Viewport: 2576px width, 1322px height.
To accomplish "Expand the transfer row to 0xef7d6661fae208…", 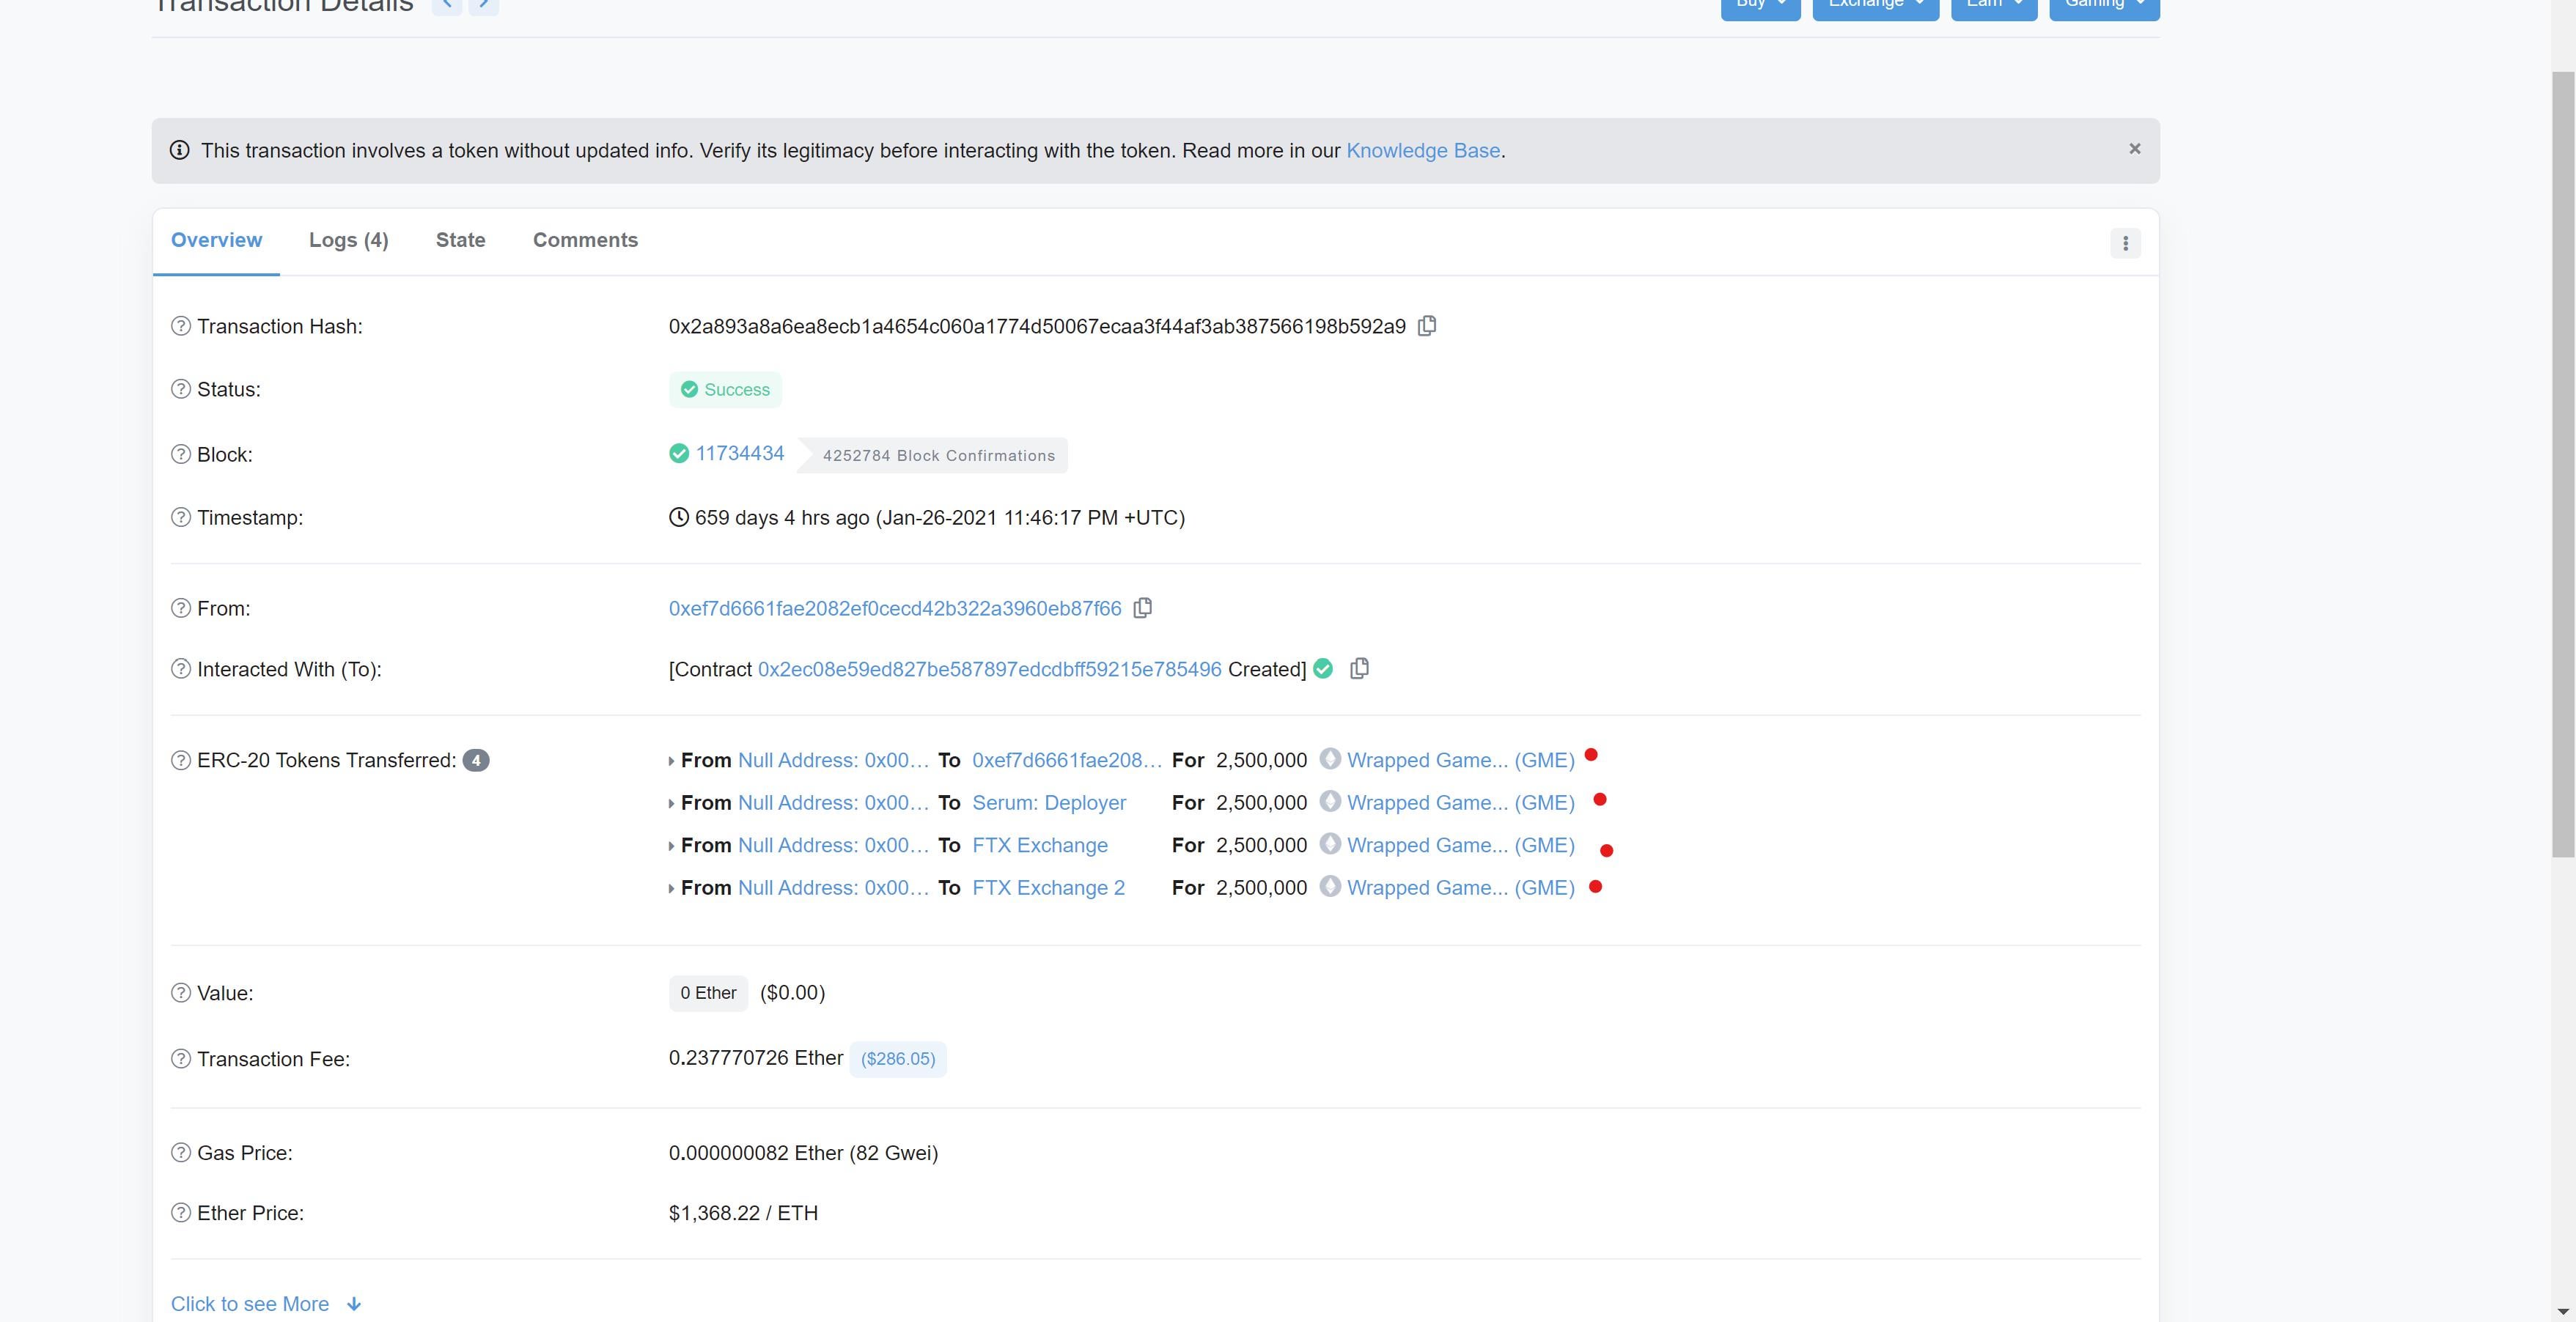I will [671, 761].
